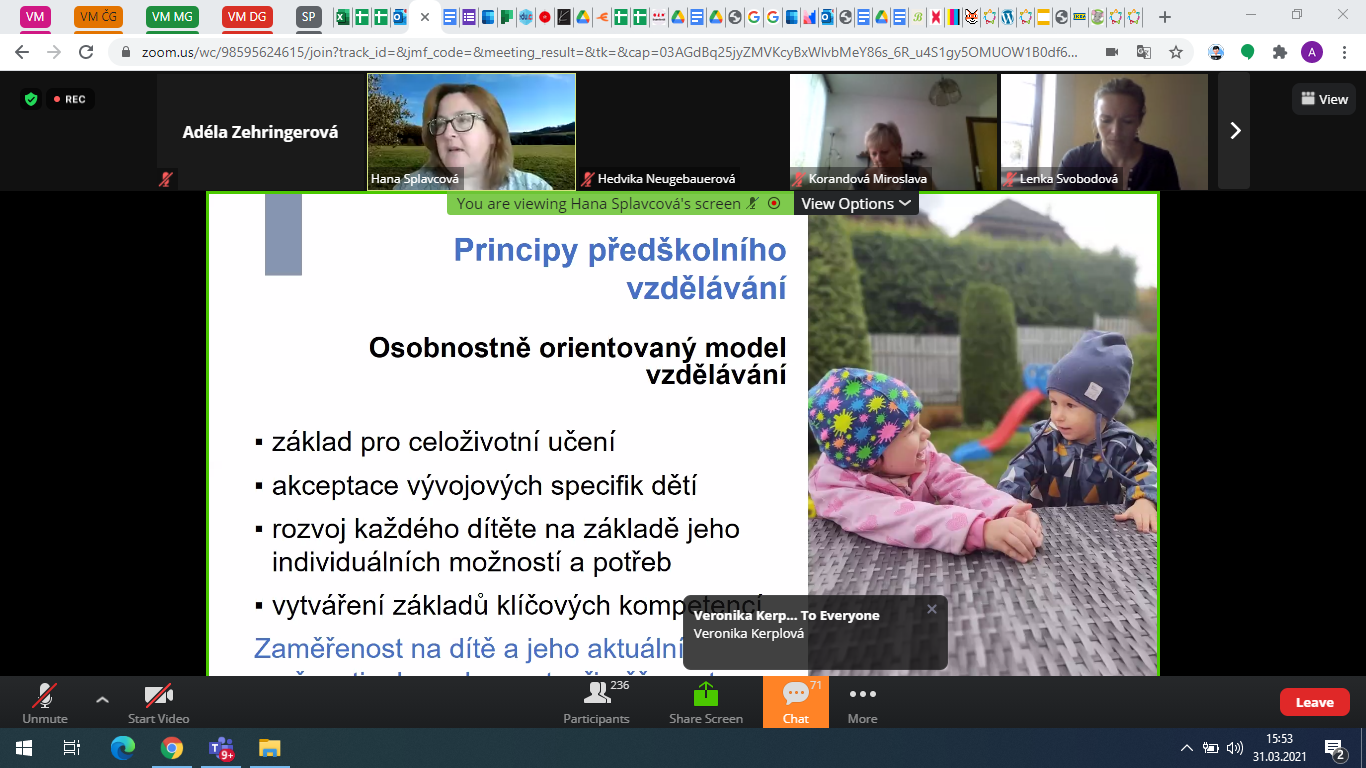Open the Chrome extensions puzzle icon
The height and width of the screenshot is (768, 1366).
pos(1279,52)
